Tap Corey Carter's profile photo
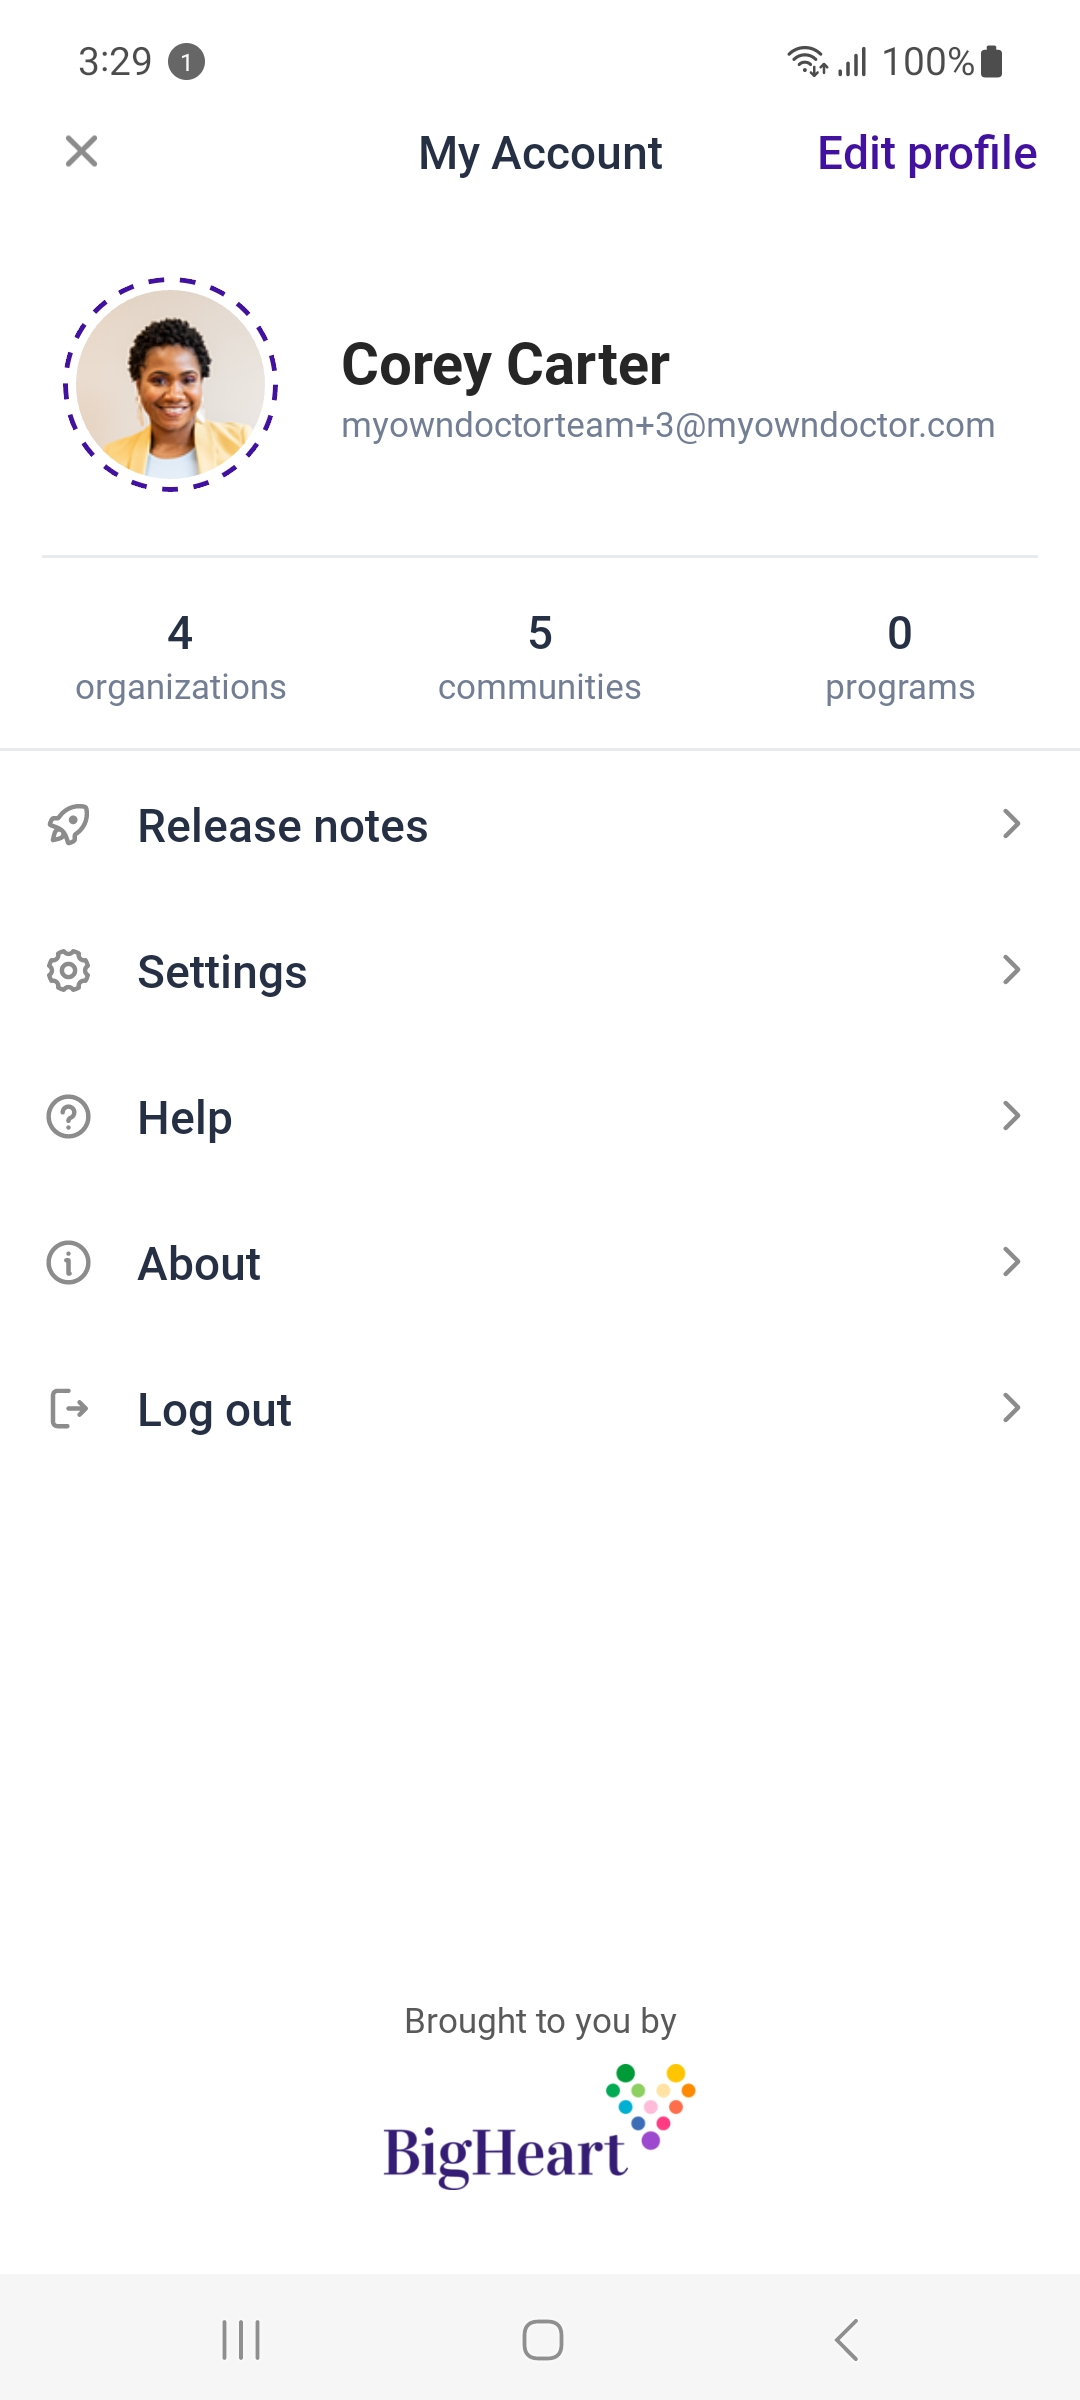Screen dimensions: 1080x2400 click(171, 384)
